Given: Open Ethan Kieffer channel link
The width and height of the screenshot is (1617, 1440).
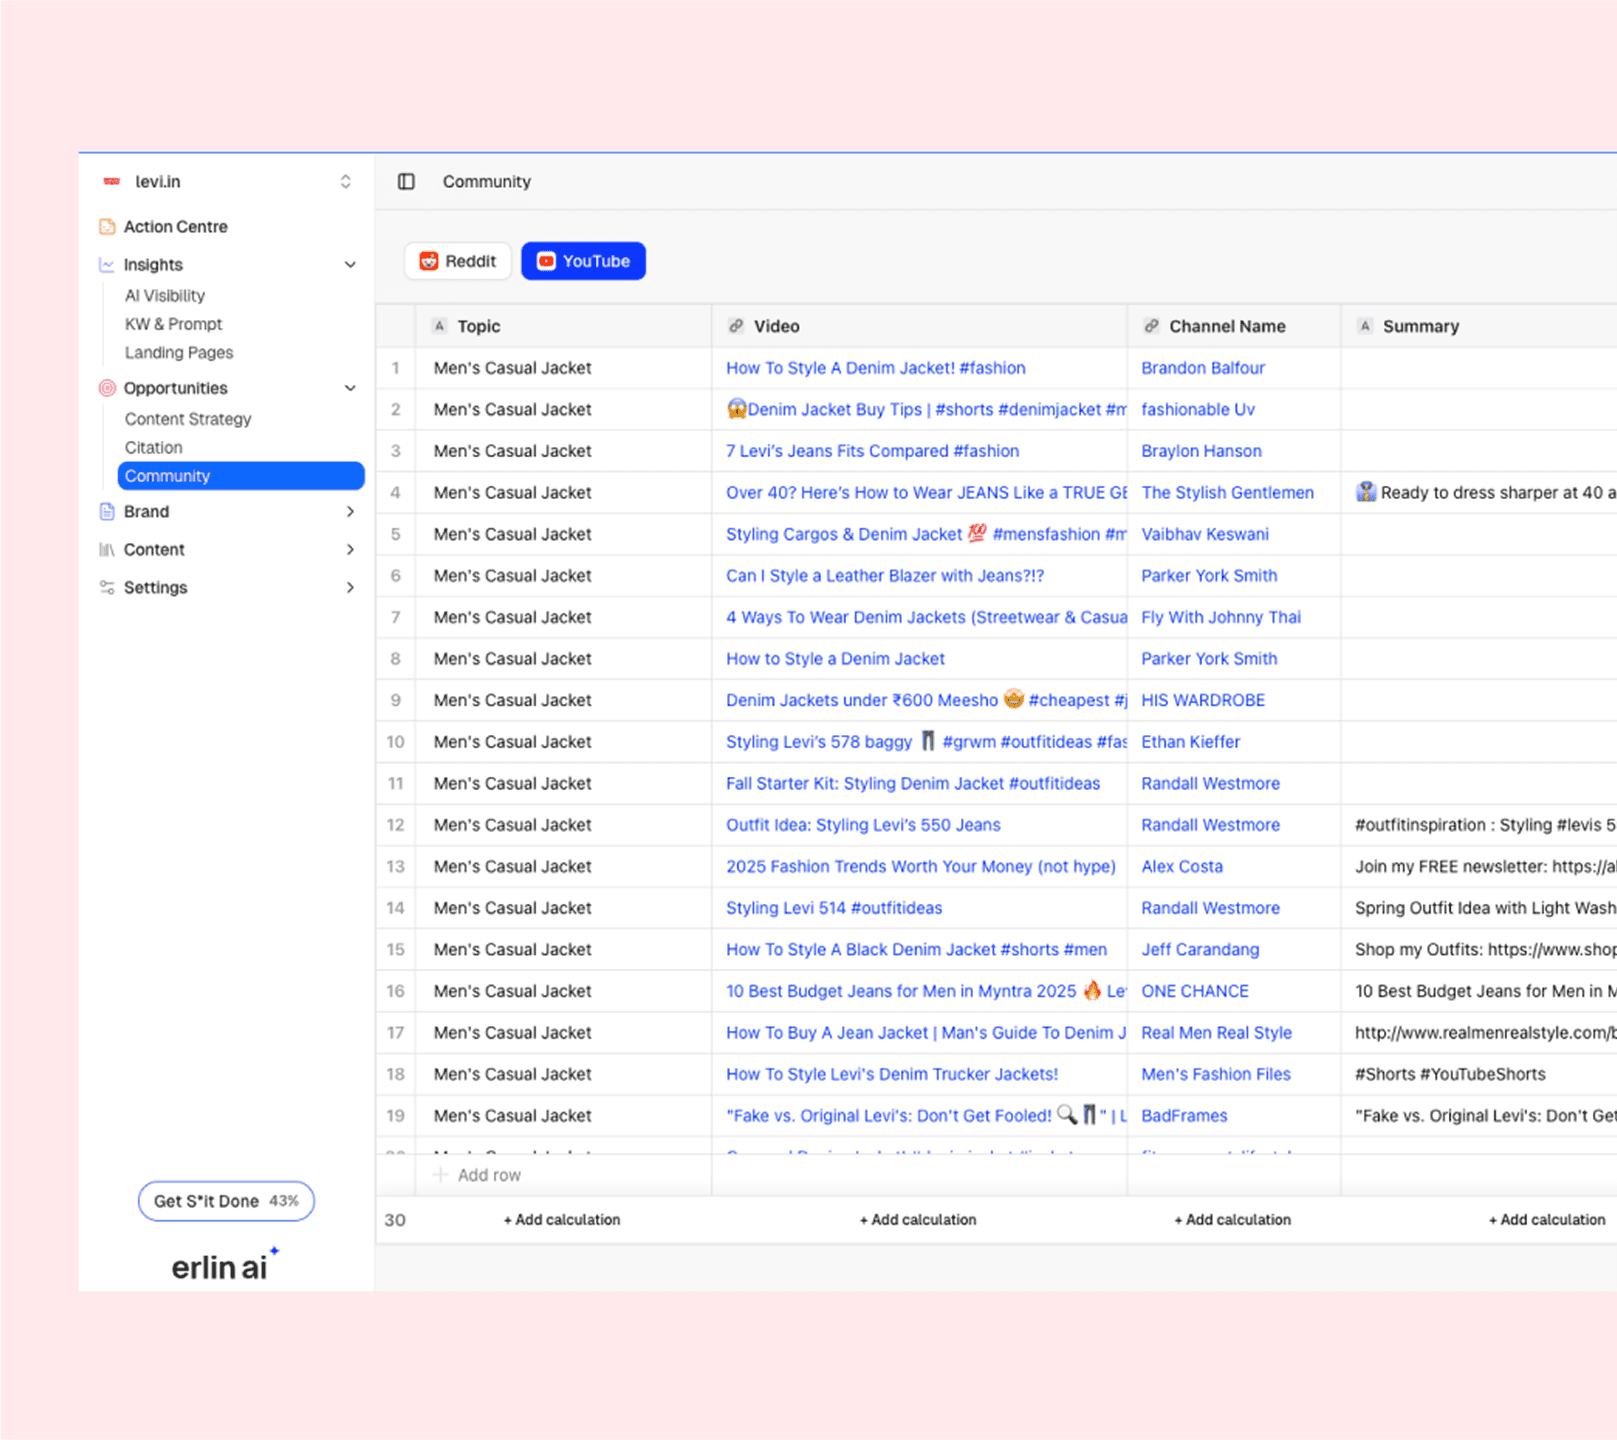Looking at the screenshot, I should tap(1191, 742).
